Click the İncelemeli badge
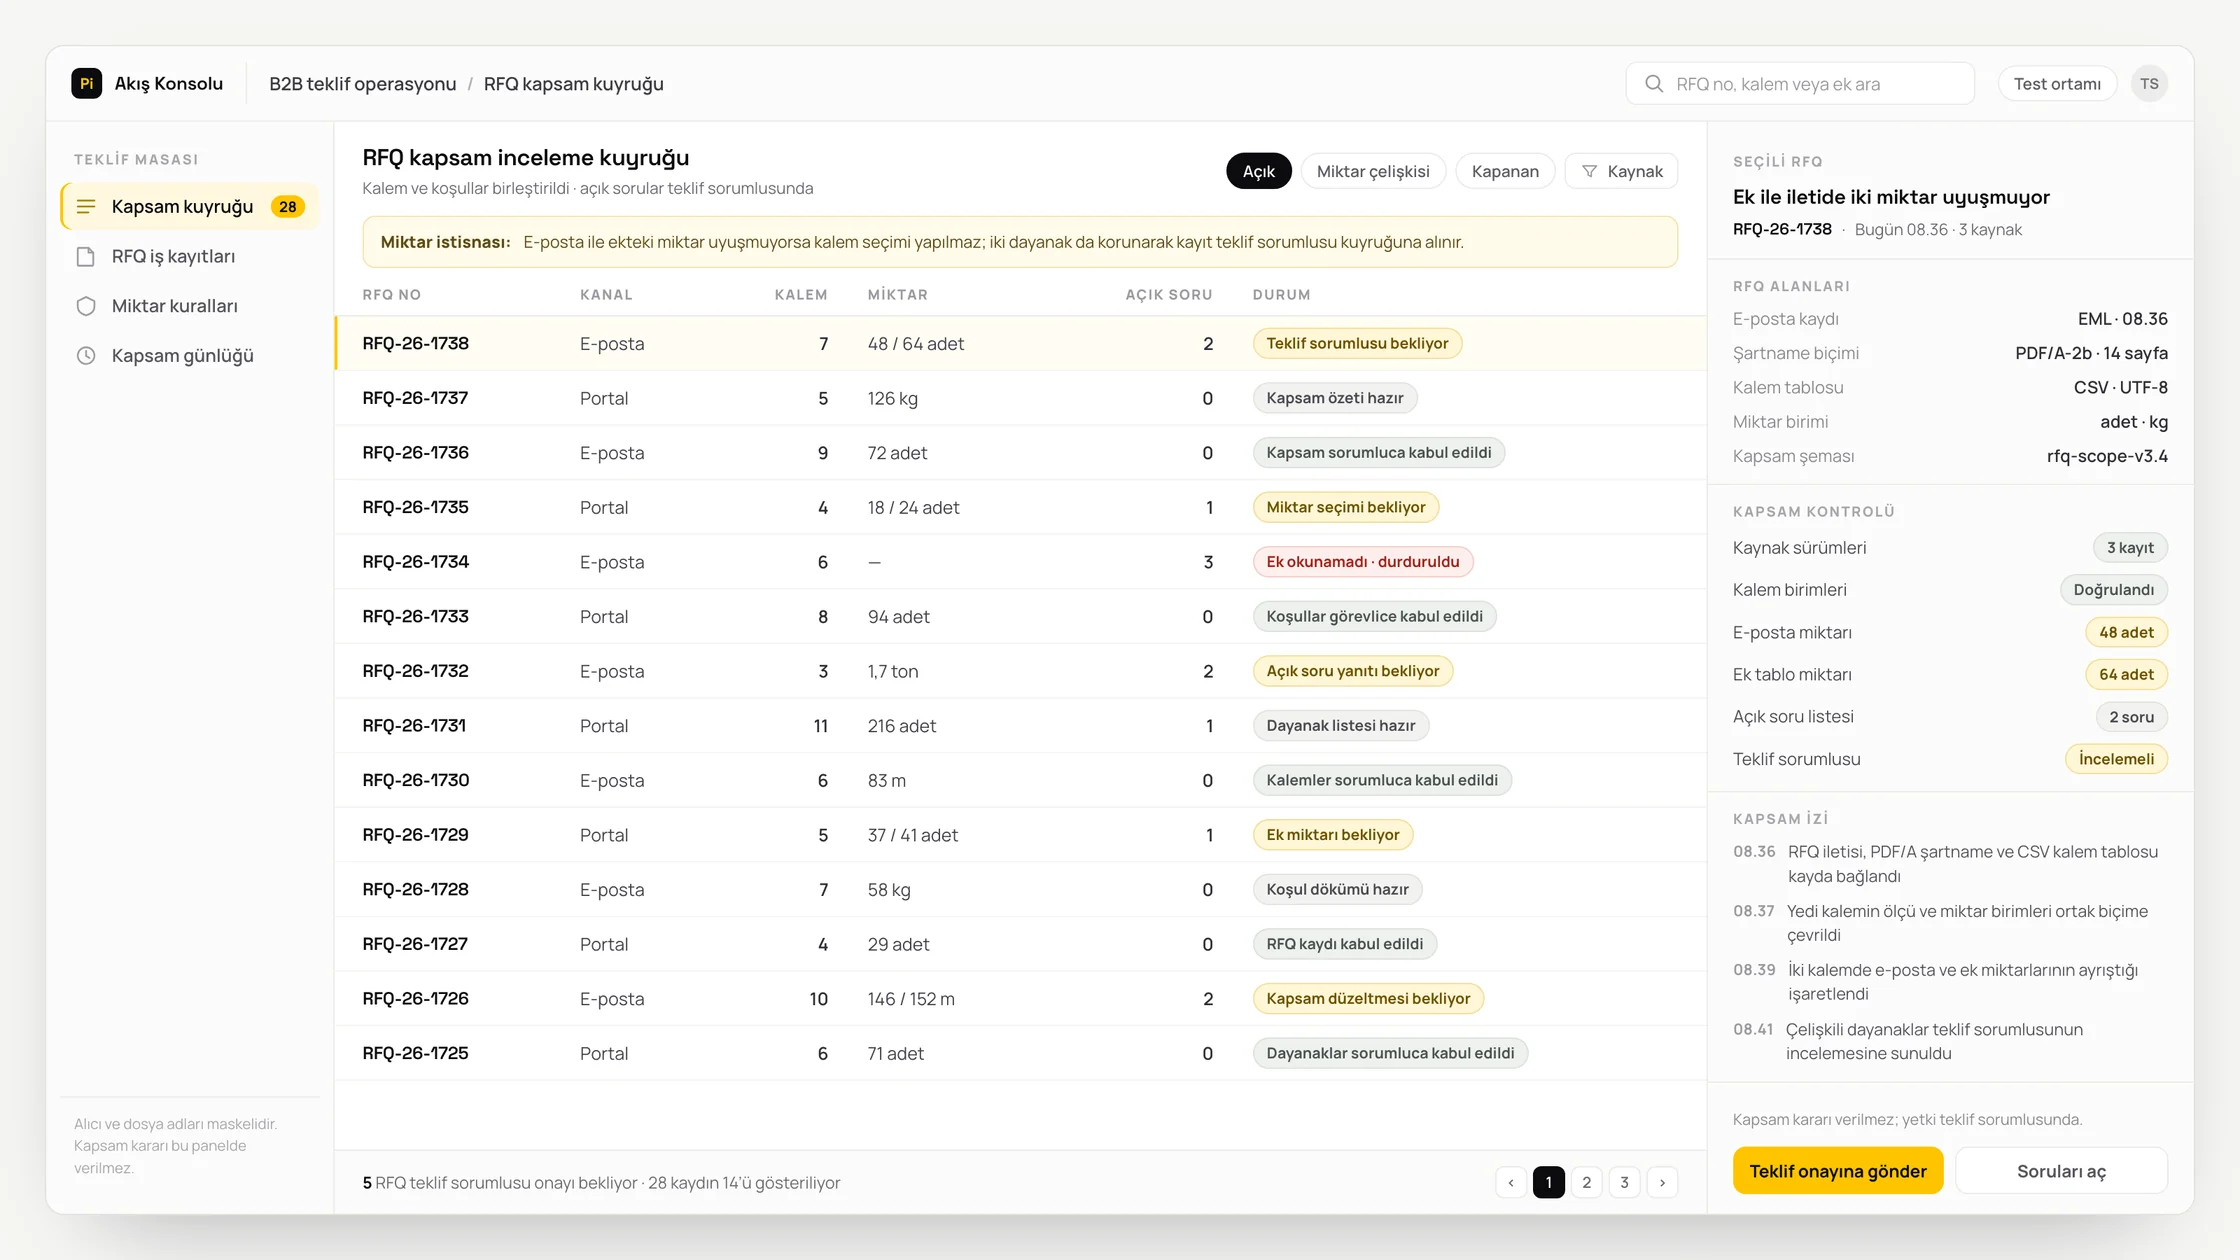 point(2116,759)
